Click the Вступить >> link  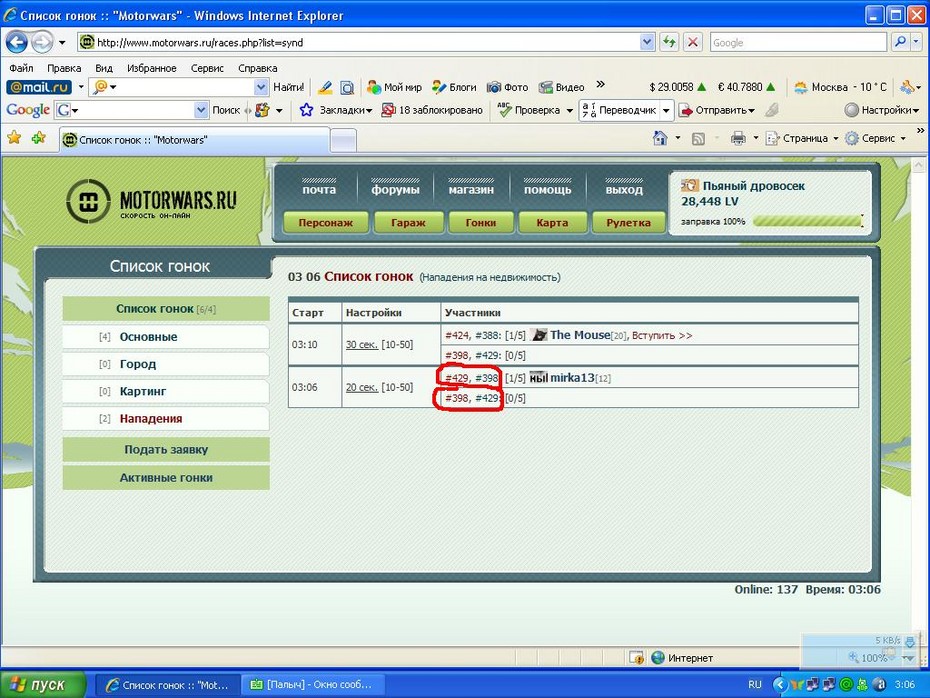(662, 336)
